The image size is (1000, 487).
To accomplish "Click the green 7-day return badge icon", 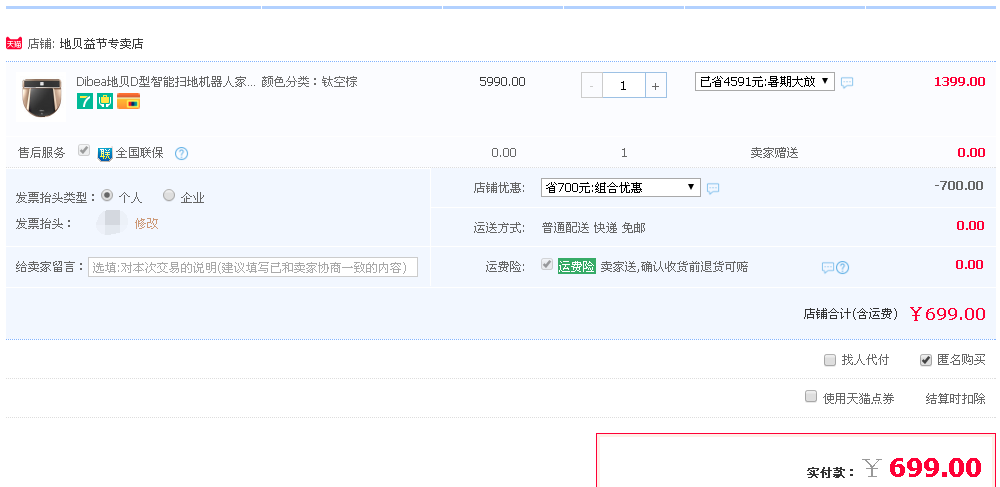I will pos(85,101).
